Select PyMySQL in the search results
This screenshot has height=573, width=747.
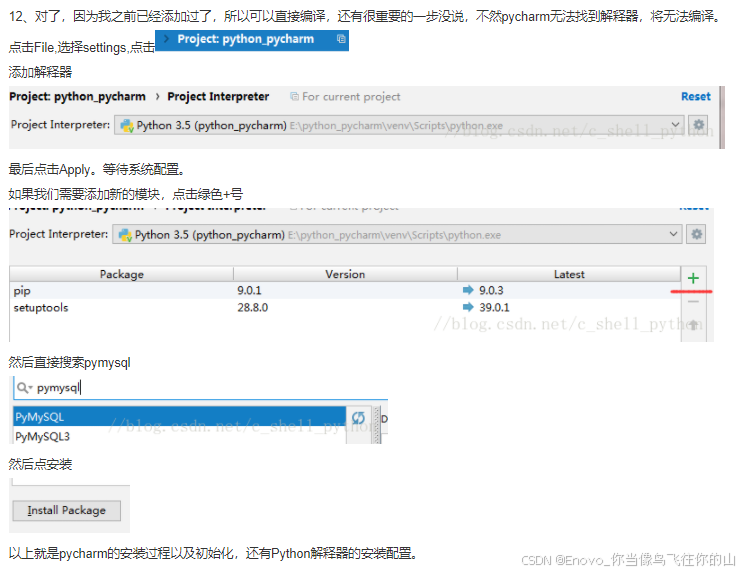(x=179, y=417)
